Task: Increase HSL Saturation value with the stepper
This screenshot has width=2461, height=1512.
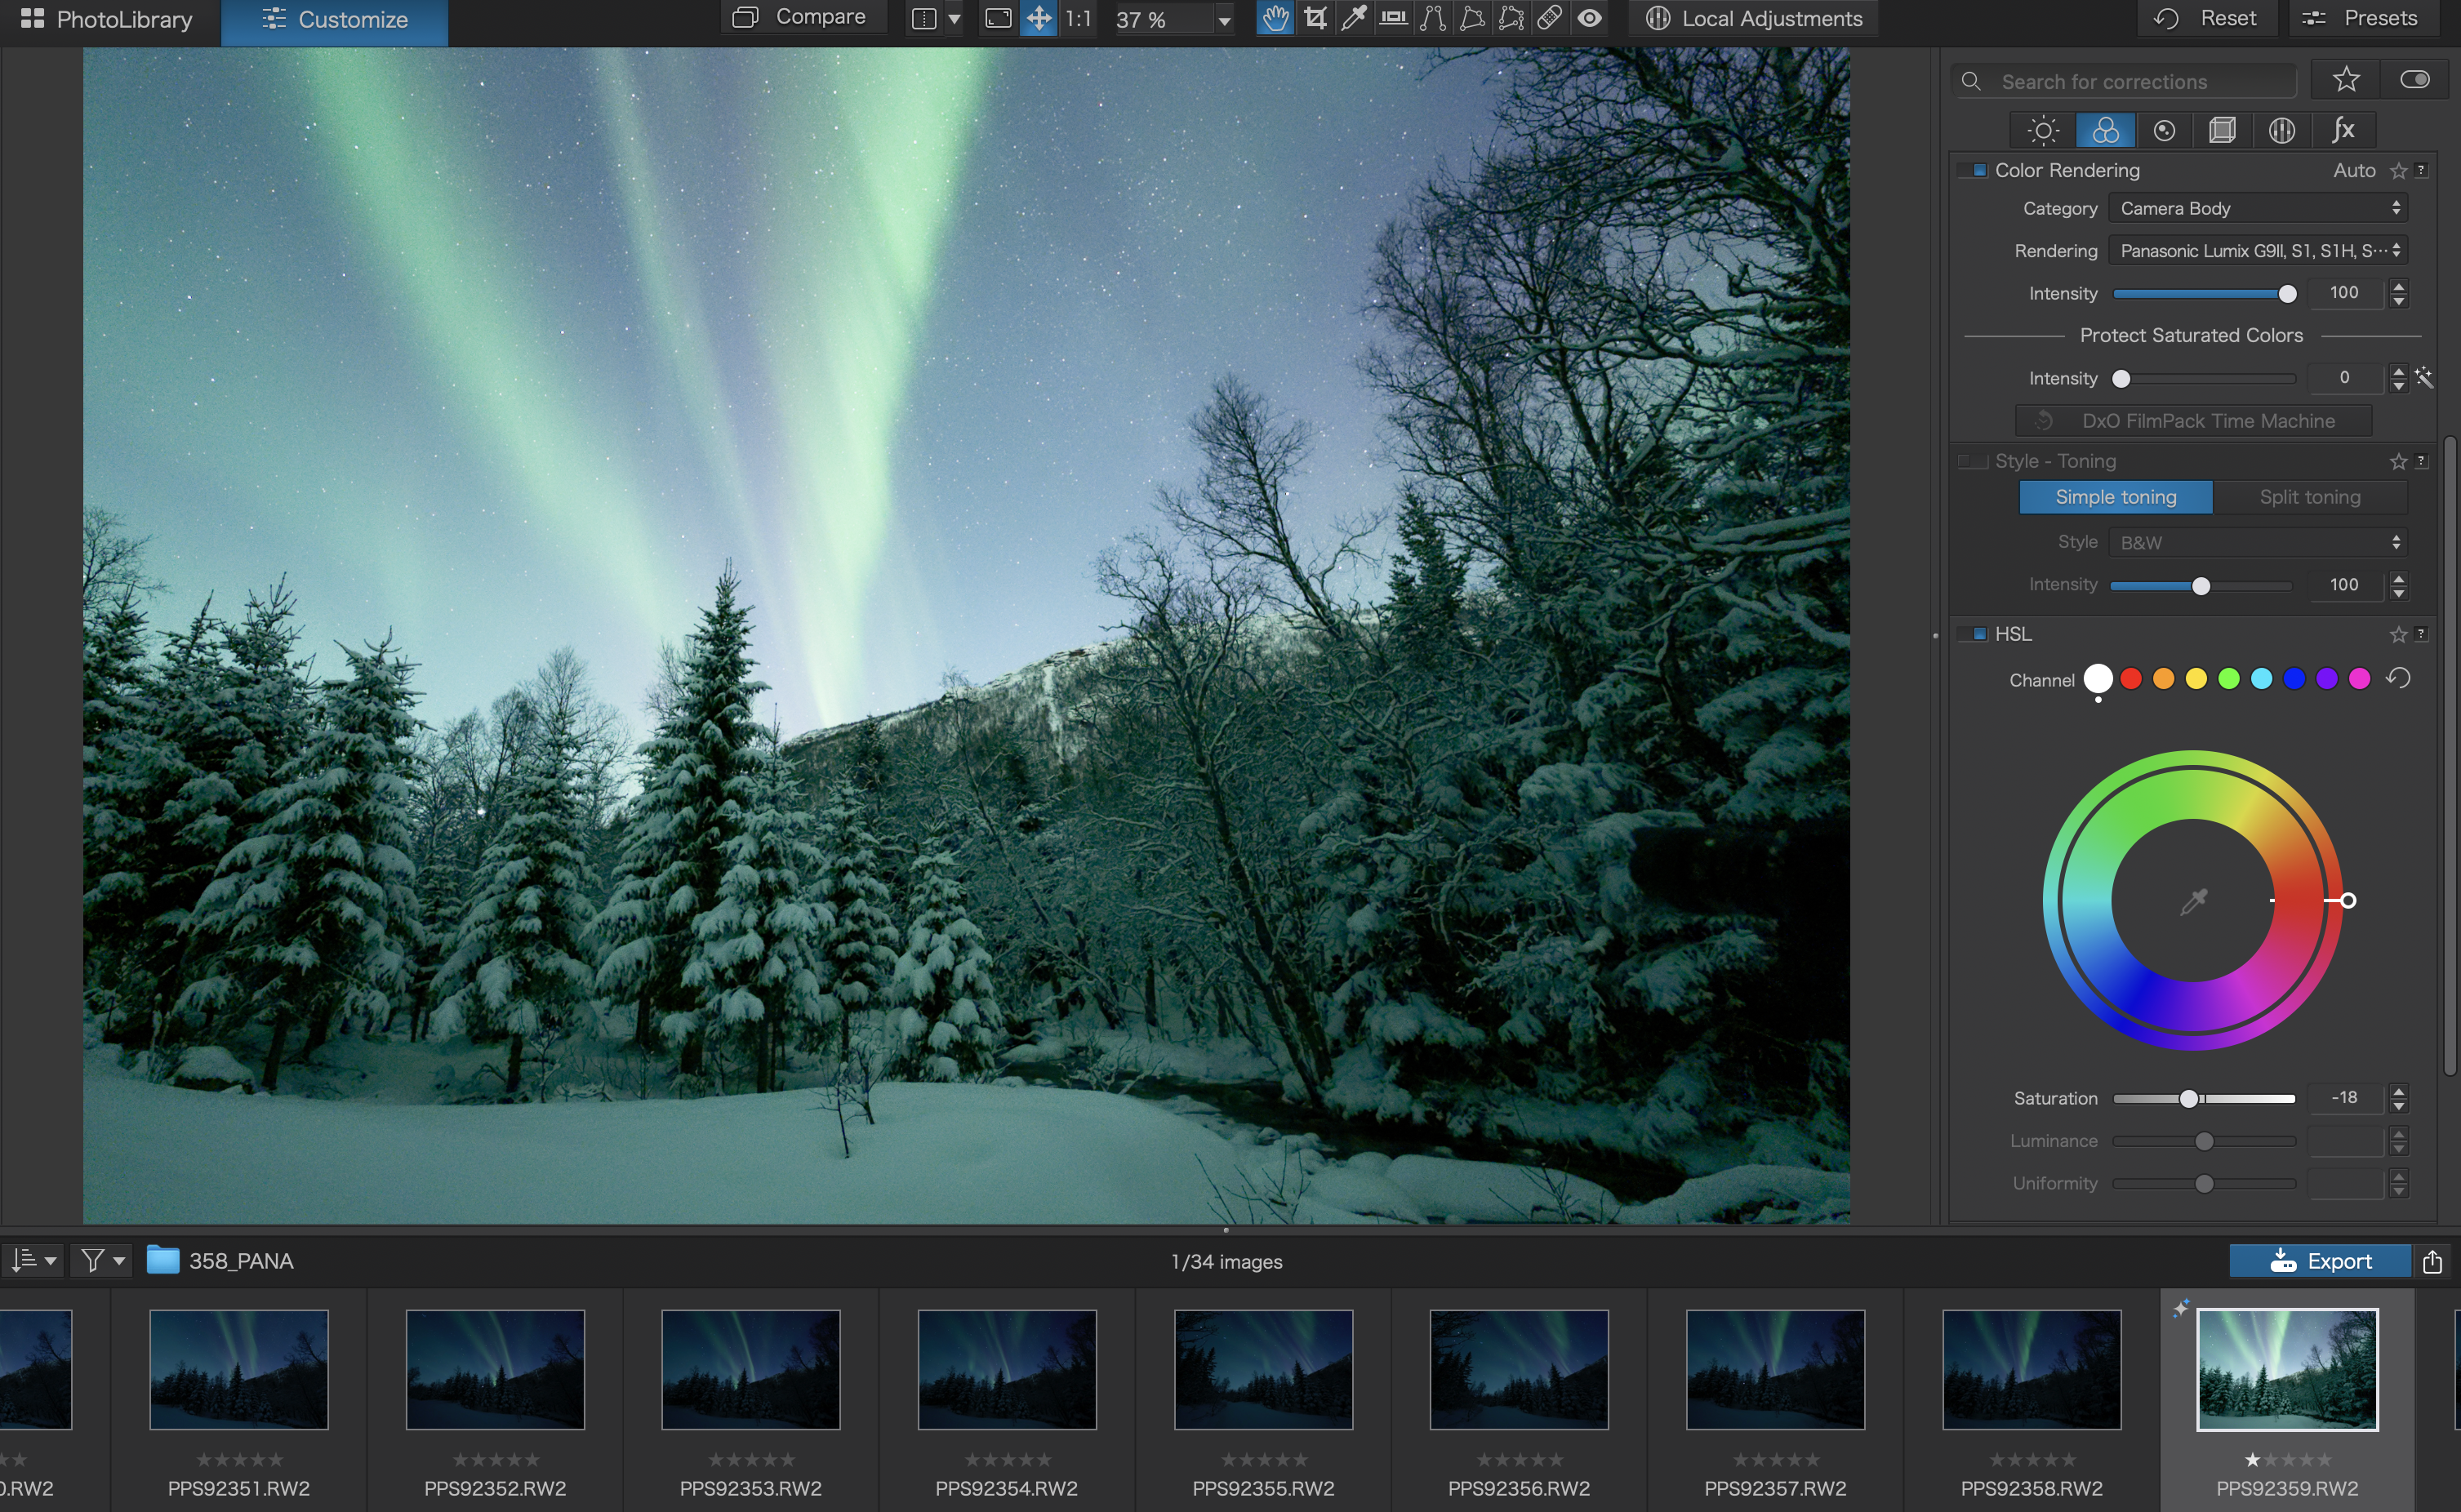Action: (2398, 1091)
